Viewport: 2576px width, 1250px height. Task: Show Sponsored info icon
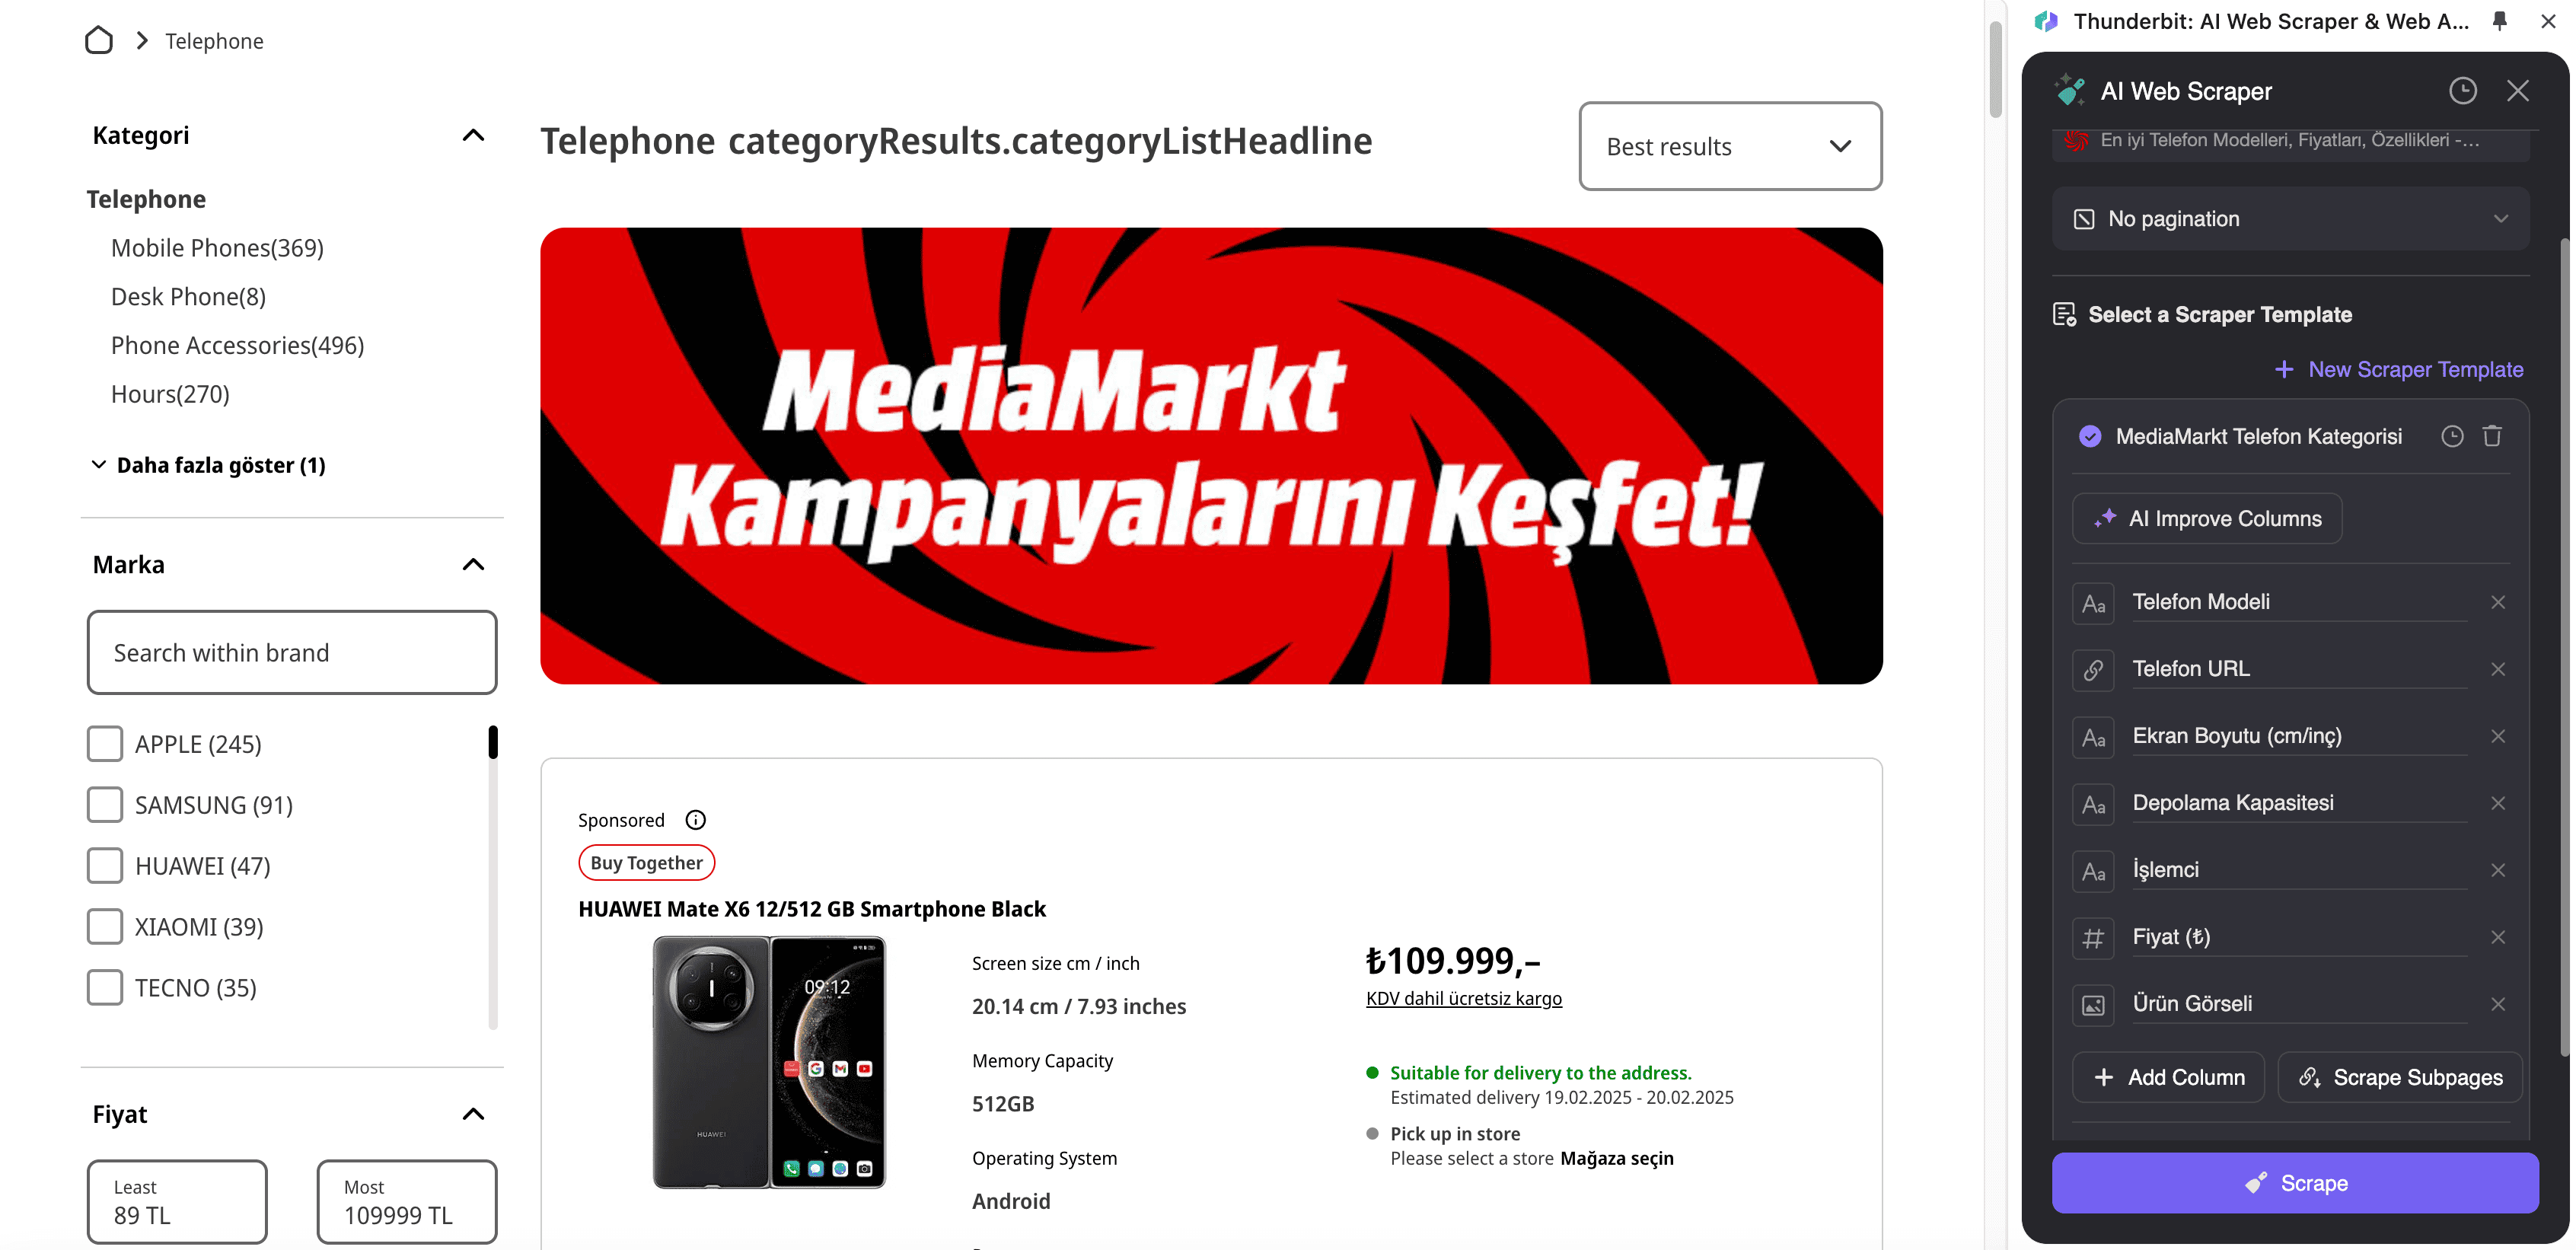[x=695, y=820]
